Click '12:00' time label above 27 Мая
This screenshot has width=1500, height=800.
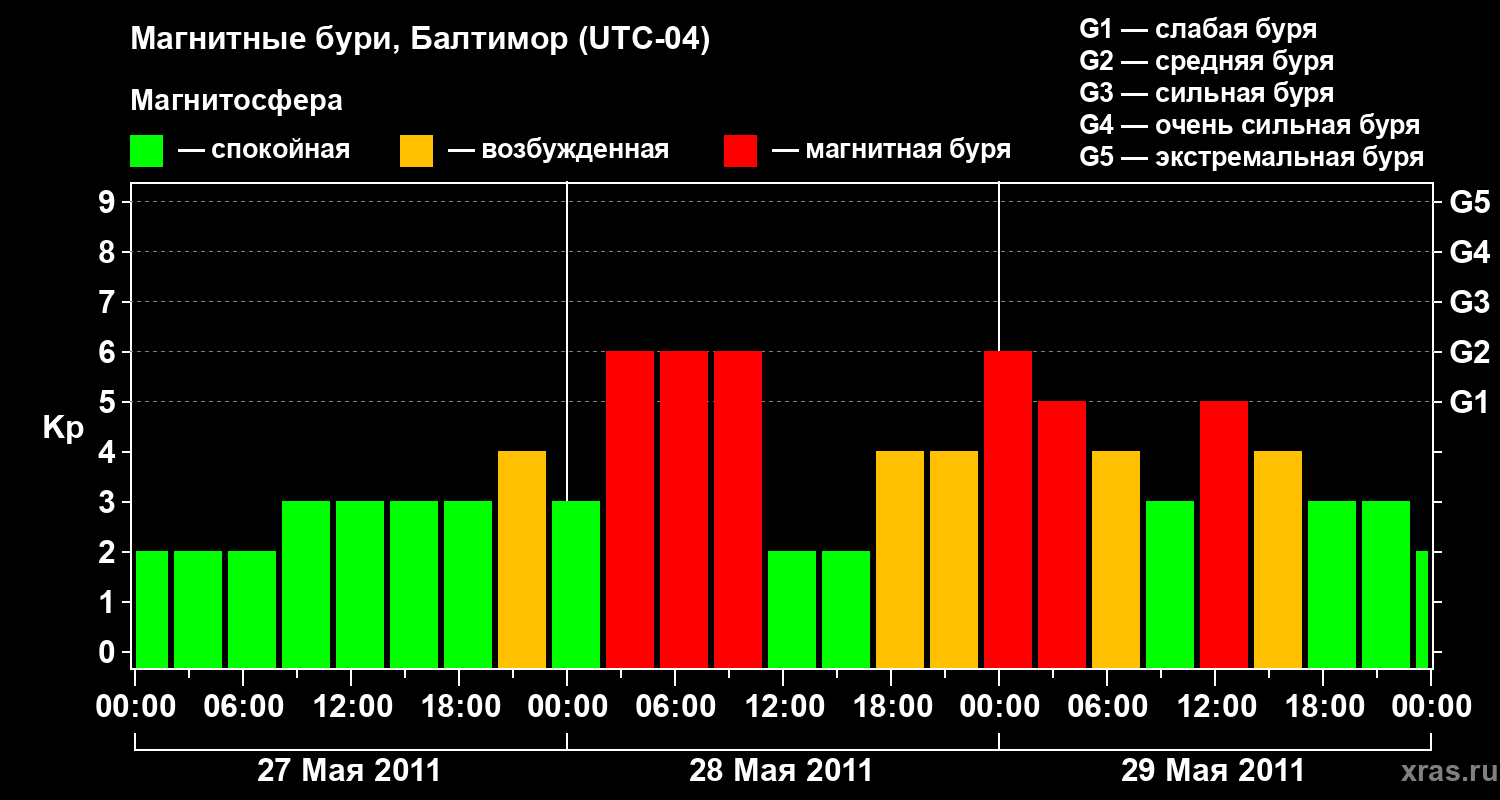point(352,707)
